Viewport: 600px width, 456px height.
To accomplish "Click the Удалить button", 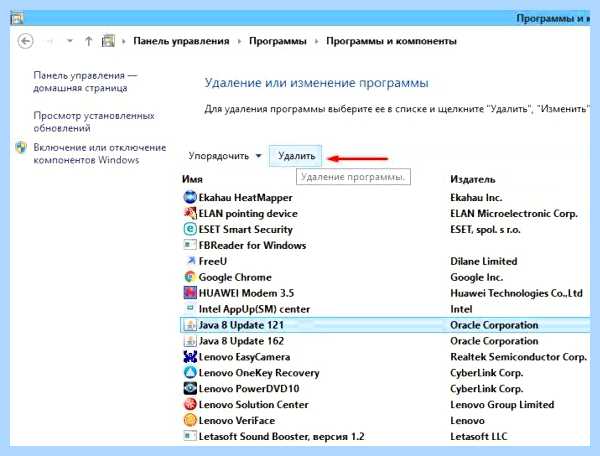I will point(296,156).
